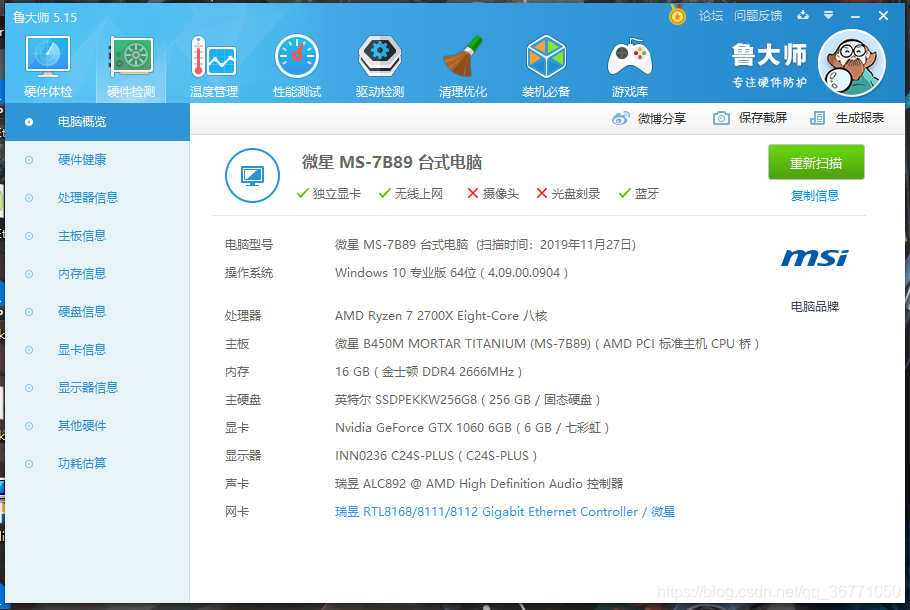Screen dimensions: 910x610
Task: Click the 独立显卡 status indicator
Action: tap(328, 194)
